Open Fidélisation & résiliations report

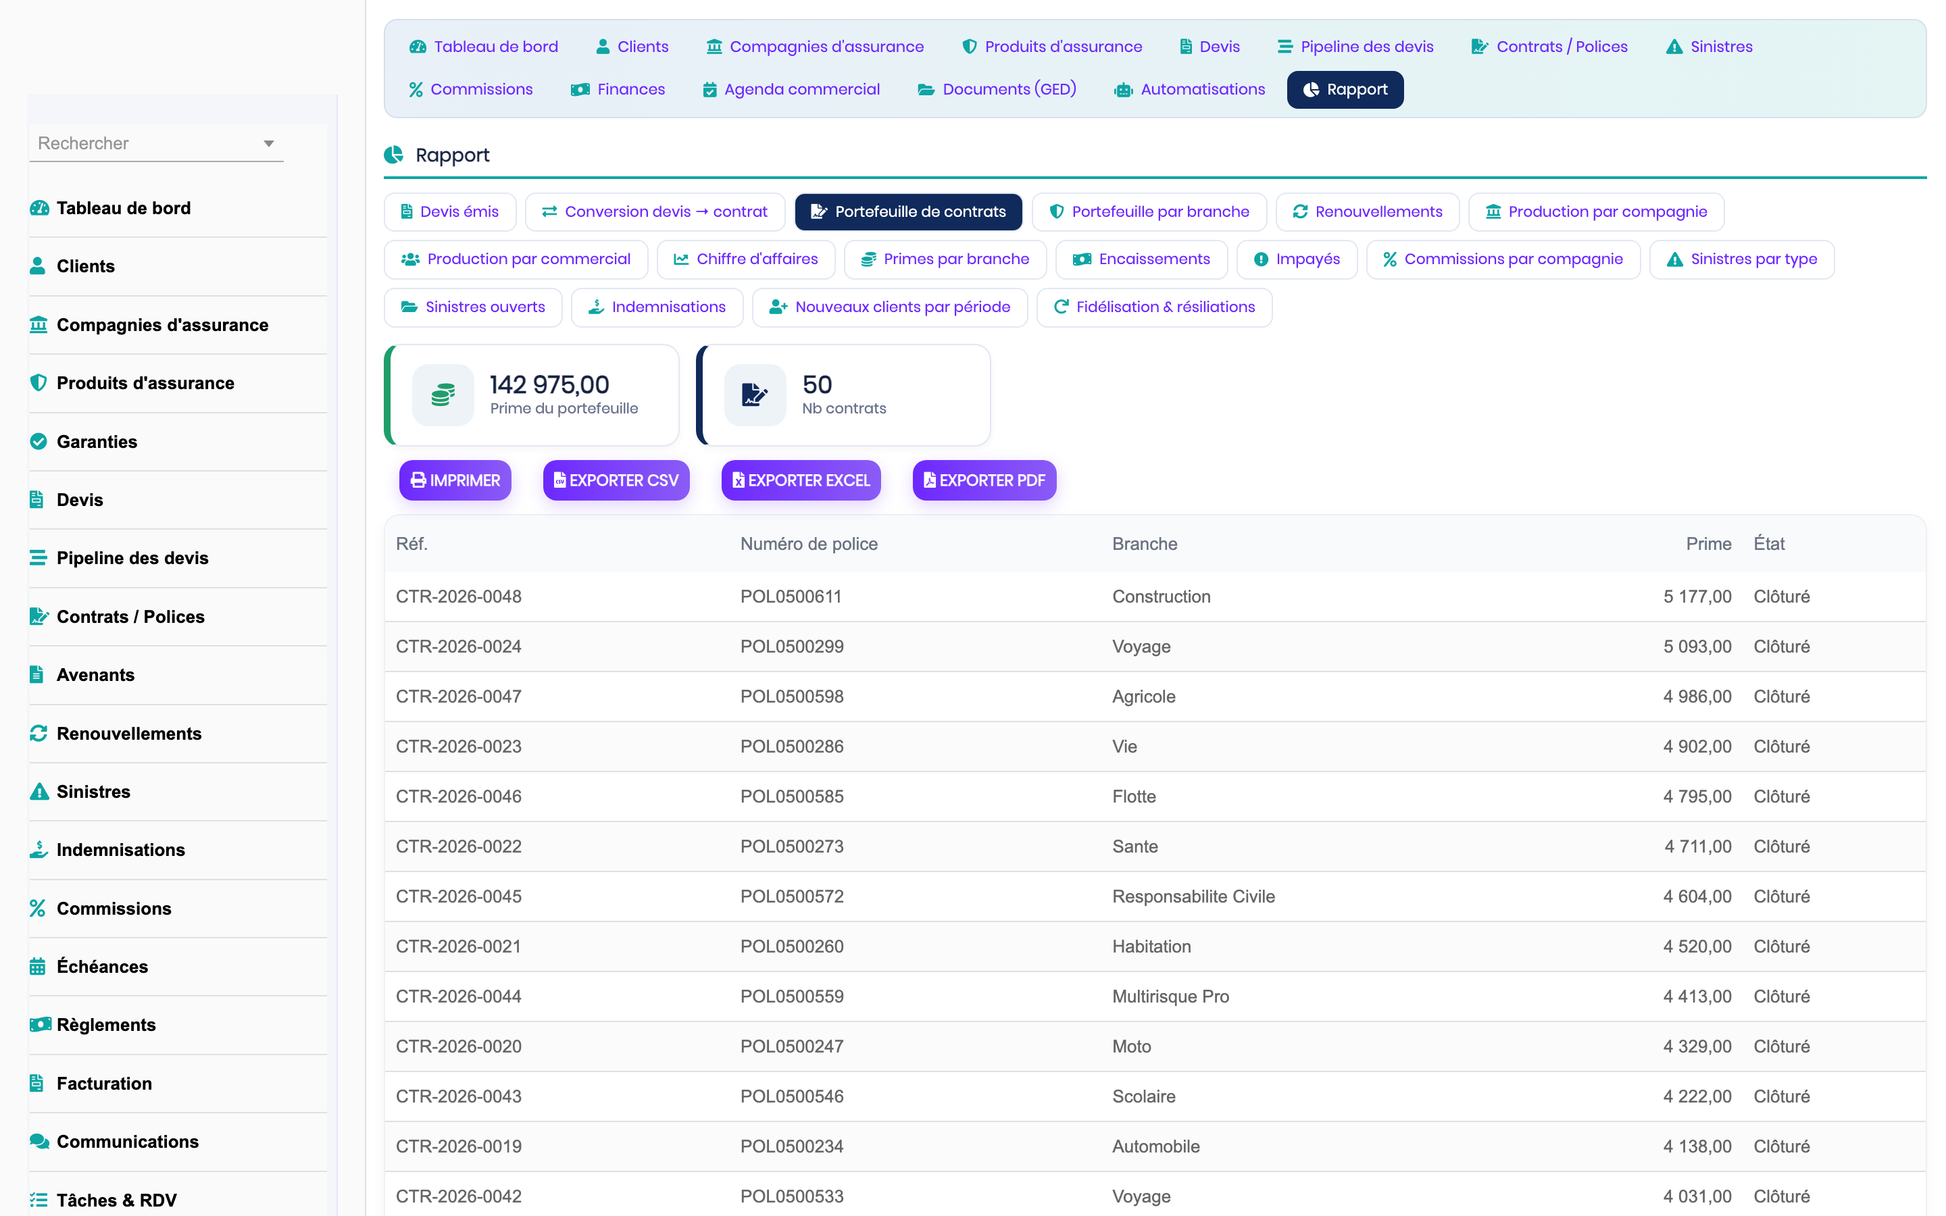pos(1155,308)
